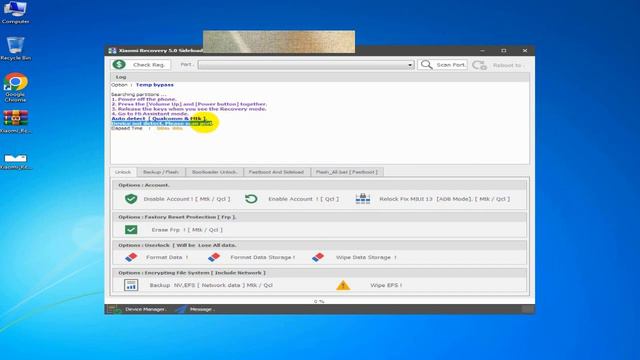Screen dimensions: 640x360
Task: Maximize the Xiaomi Recovery window
Action: [504, 51]
